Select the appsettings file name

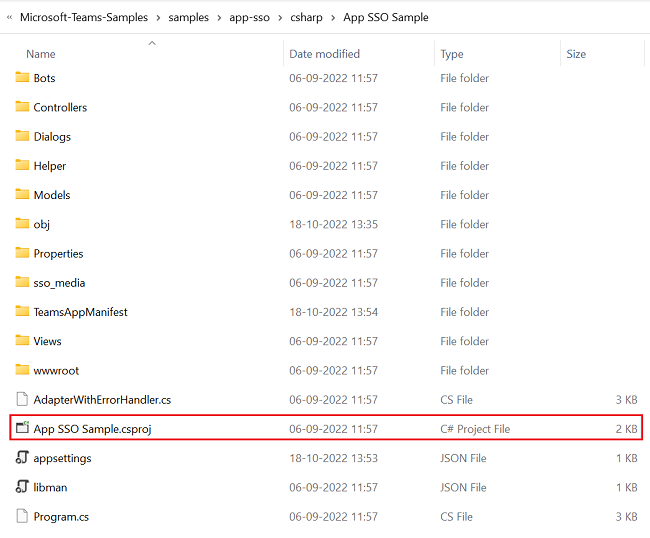click(x=62, y=458)
